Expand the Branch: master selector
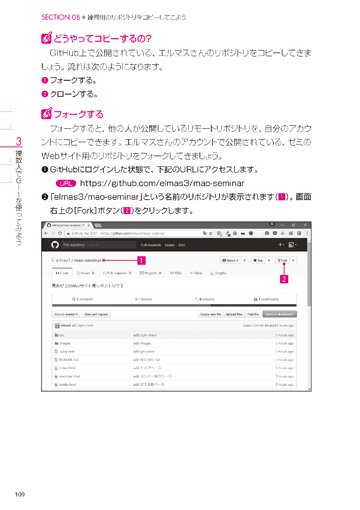Image resolution: width=360 pixels, height=510 pixels. coord(66,314)
